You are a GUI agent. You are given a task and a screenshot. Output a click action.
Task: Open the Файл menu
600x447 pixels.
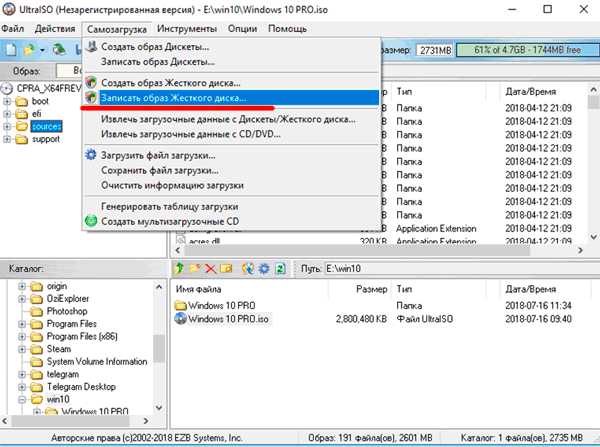(12, 29)
